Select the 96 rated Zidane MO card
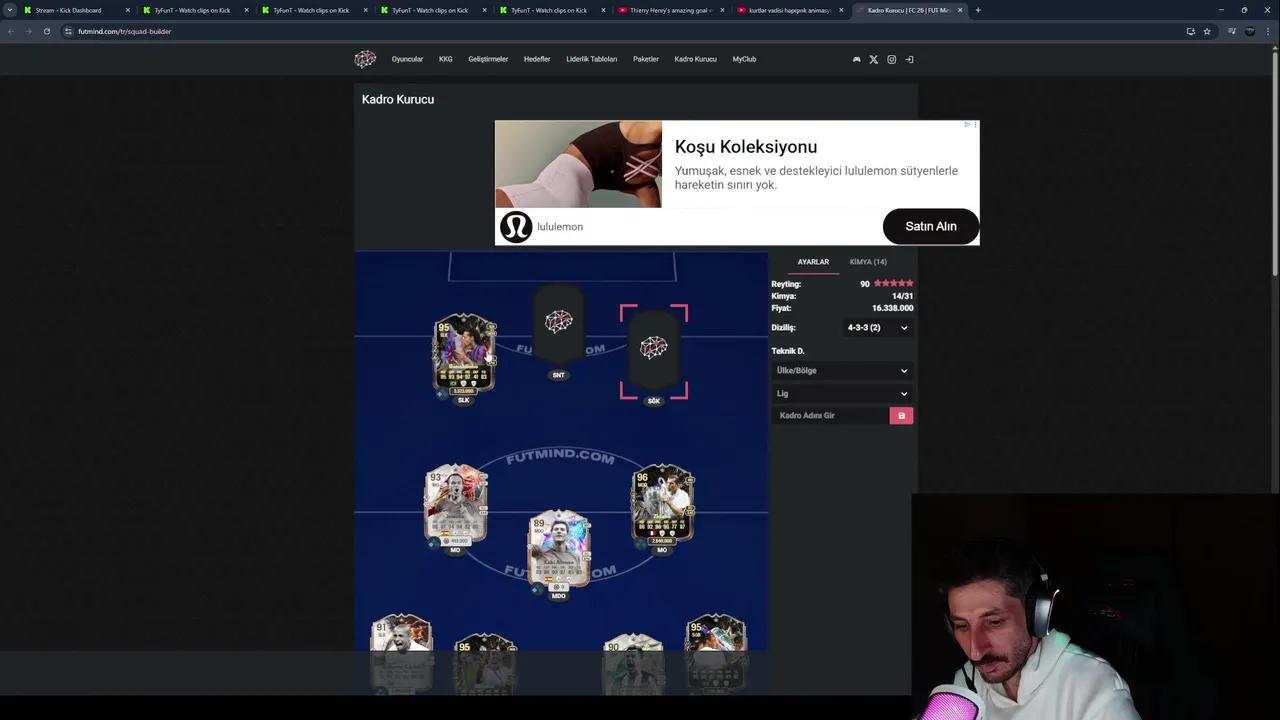The height and width of the screenshot is (720, 1280). tap(662, 504)
